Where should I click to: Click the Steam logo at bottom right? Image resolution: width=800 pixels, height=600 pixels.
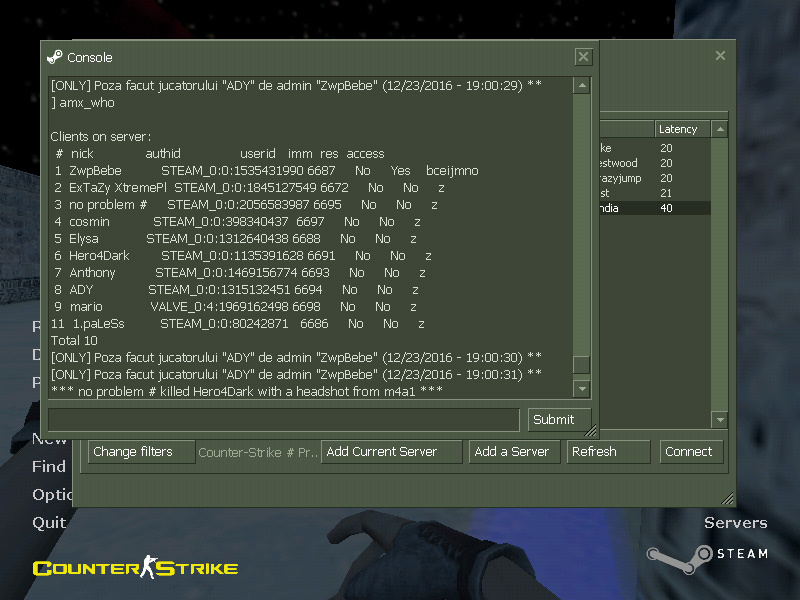click(x=706, y=553)
